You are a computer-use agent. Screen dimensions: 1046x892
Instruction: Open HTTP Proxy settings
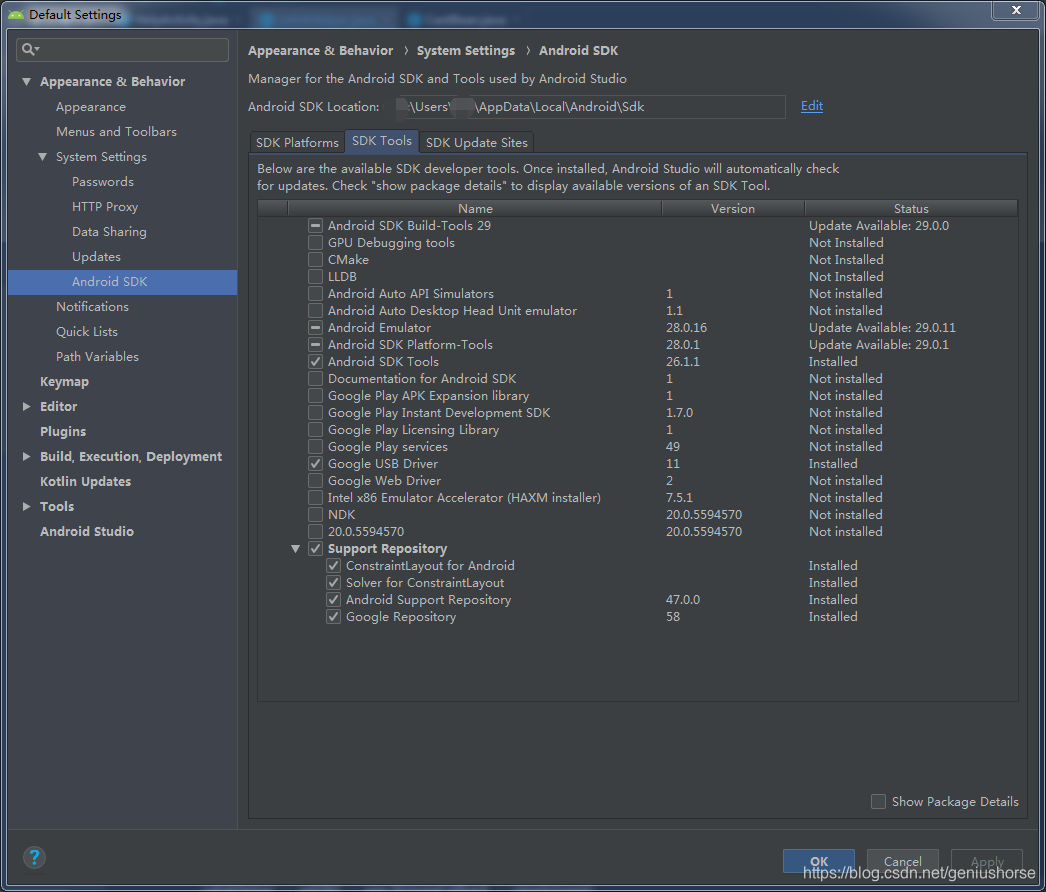[105, 207]
